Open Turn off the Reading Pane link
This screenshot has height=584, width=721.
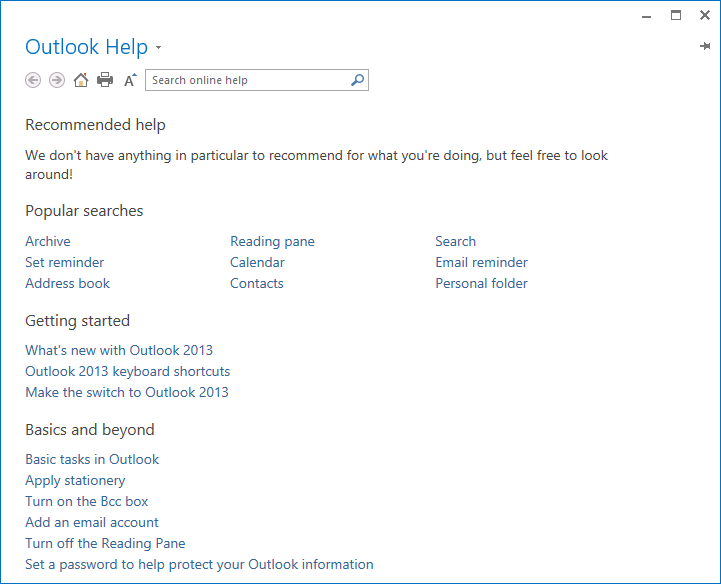click(x=105, y=544)
